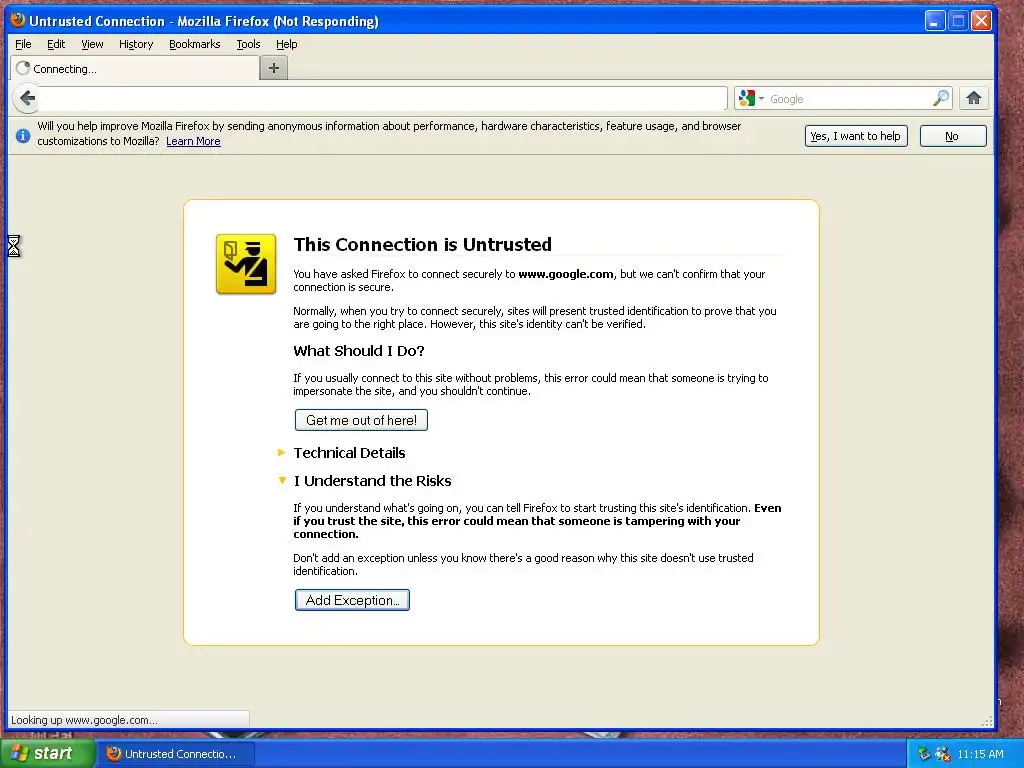Open the Windows Start menu
Image resolution: width=1024 pixels, height=768 pixels.
[46, 753]
